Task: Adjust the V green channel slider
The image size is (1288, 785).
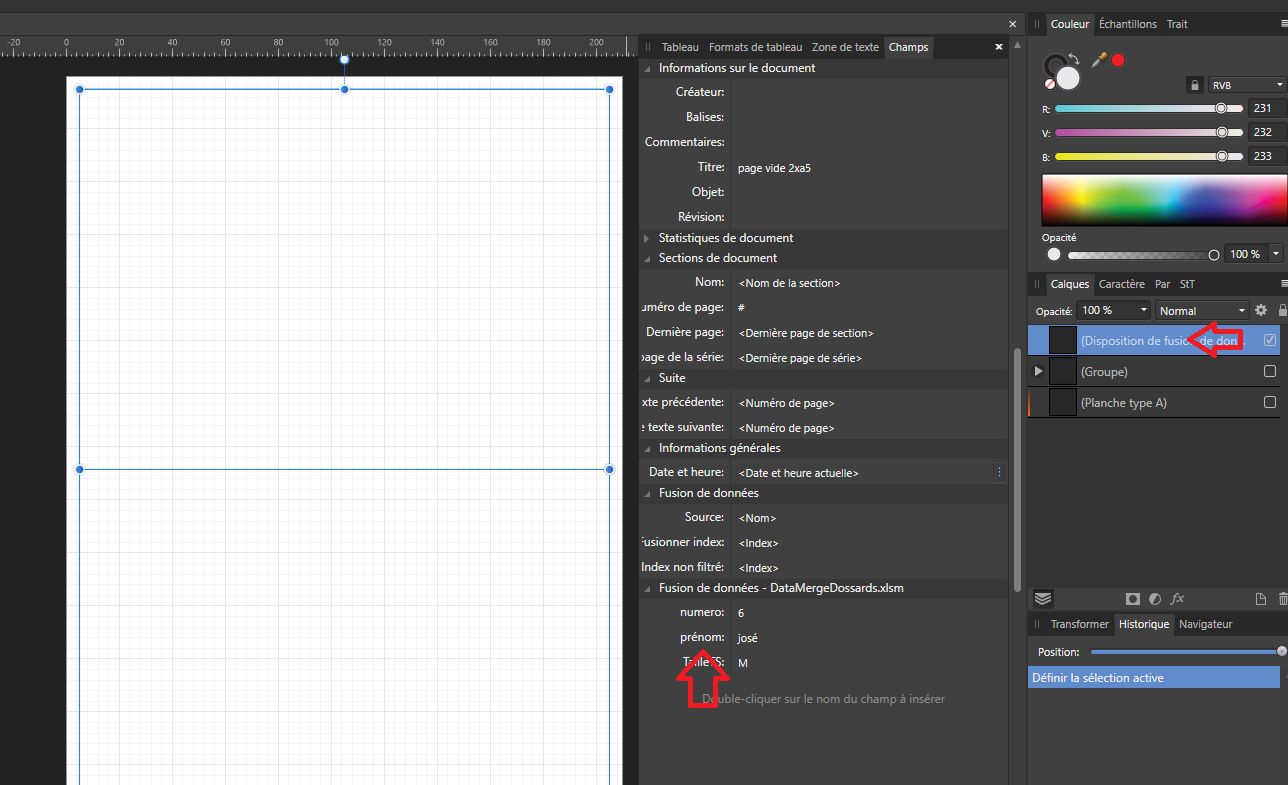Action: coord(1149,132)
